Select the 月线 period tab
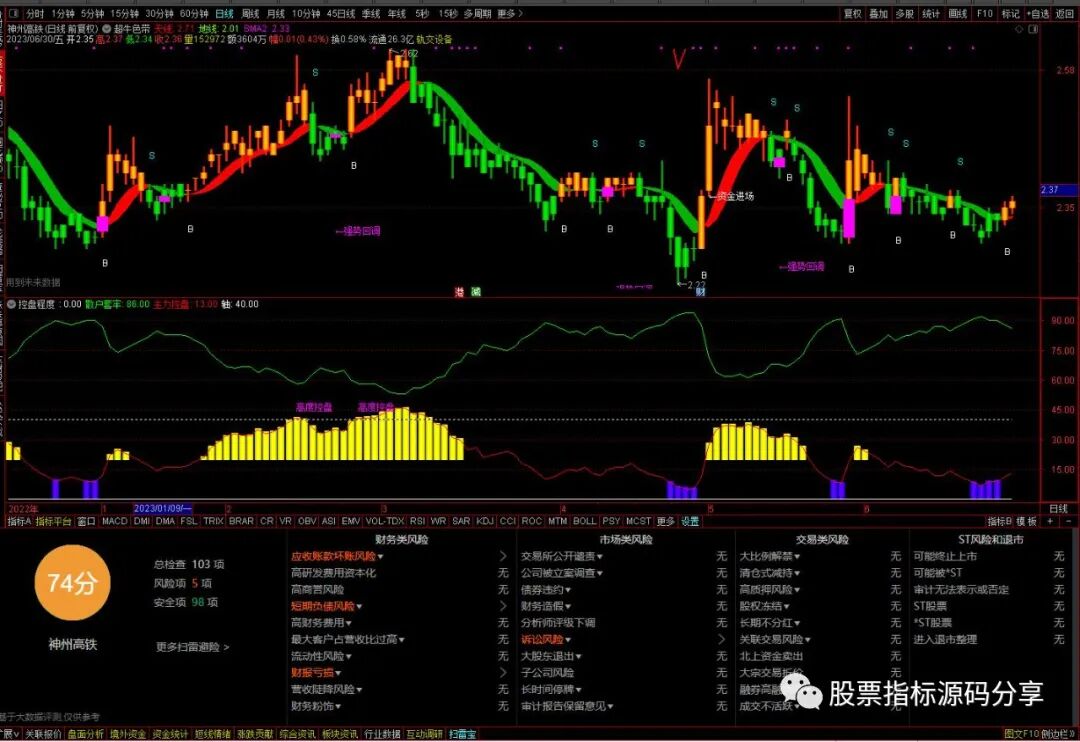This screenshot has width=1080, height=742. [x=276, y=13]
